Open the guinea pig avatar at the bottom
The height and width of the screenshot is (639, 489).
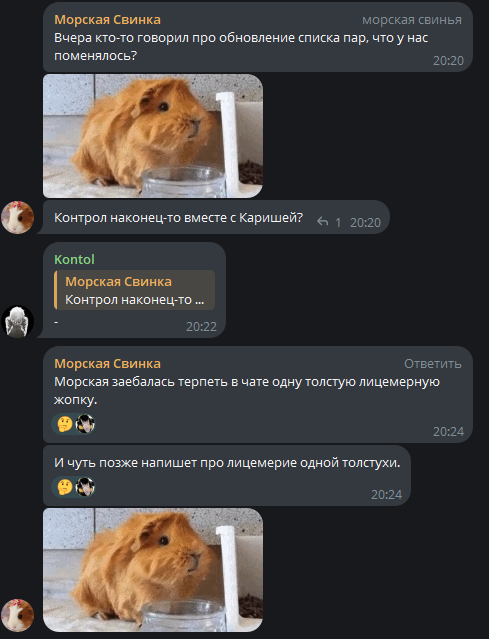(x=17, y=615)
